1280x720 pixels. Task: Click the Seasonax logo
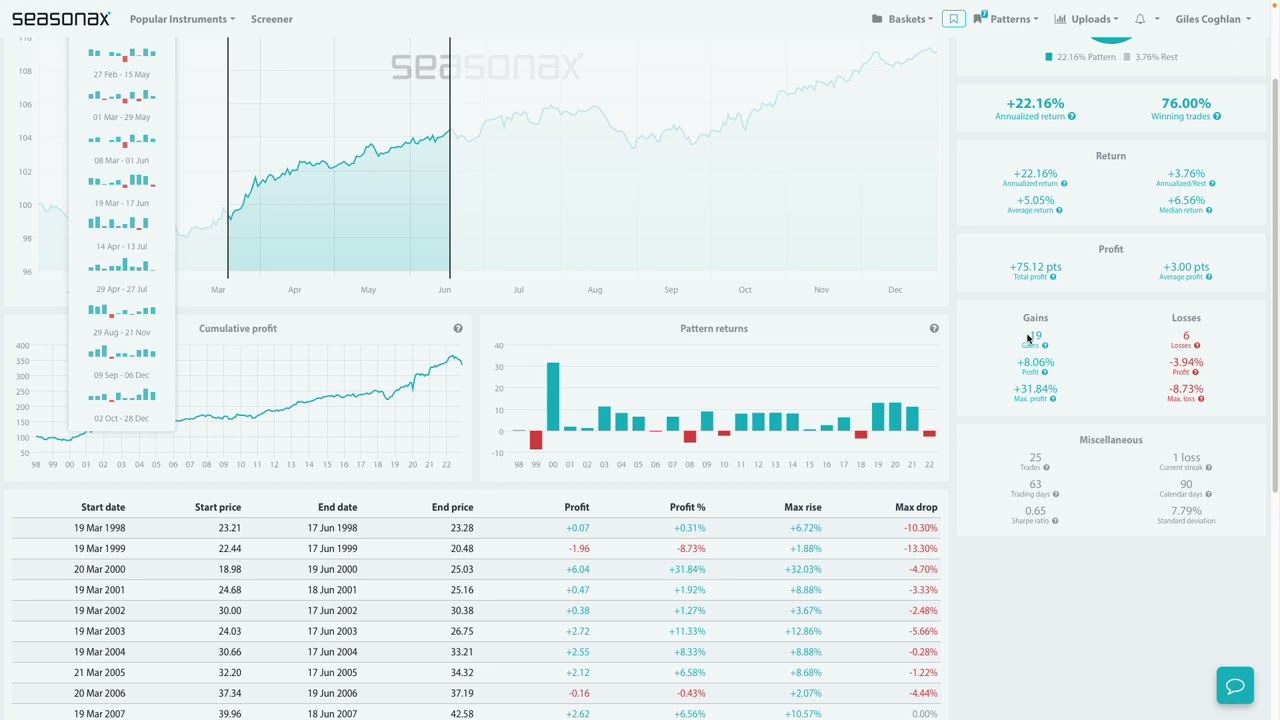click(x=61, y=19)
